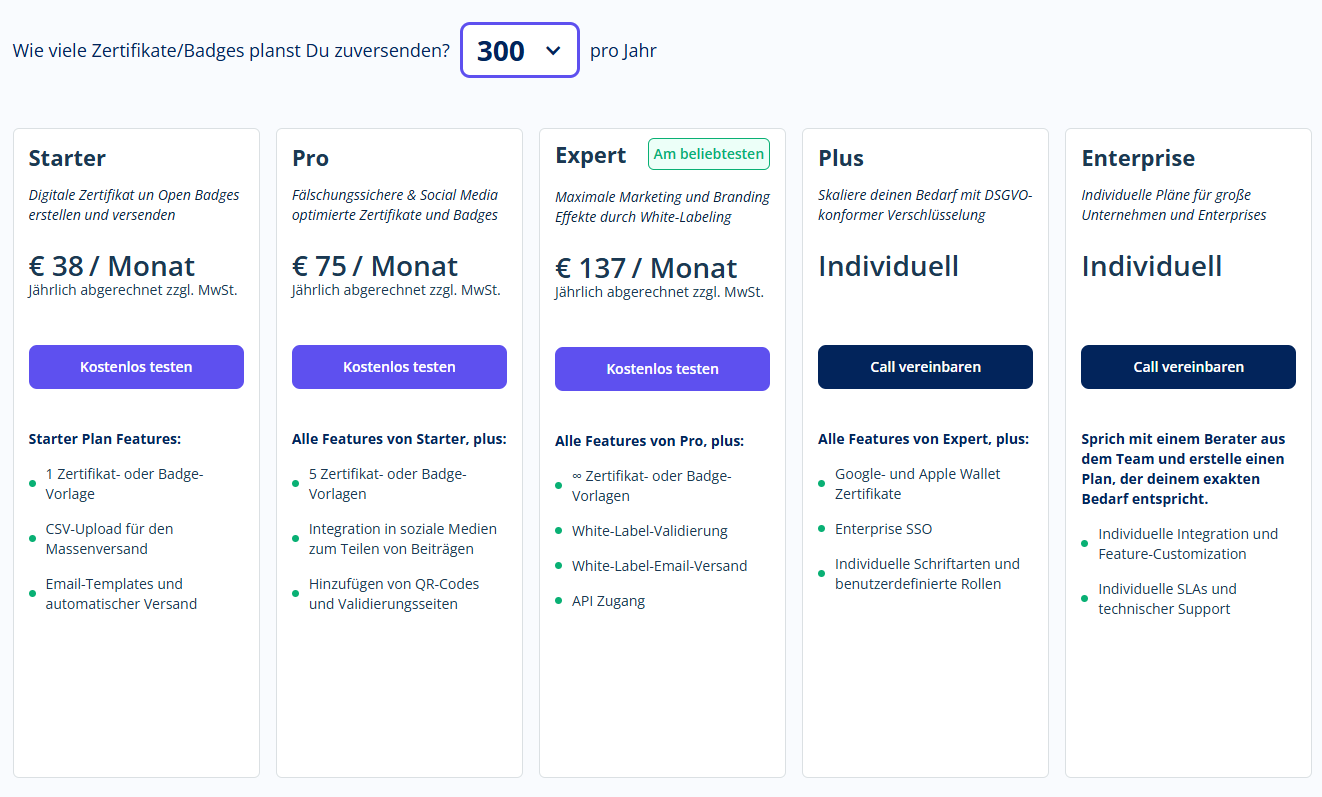The image size is (1322, 797).
Task: Select the Plus plan heading
Action: 841,158
